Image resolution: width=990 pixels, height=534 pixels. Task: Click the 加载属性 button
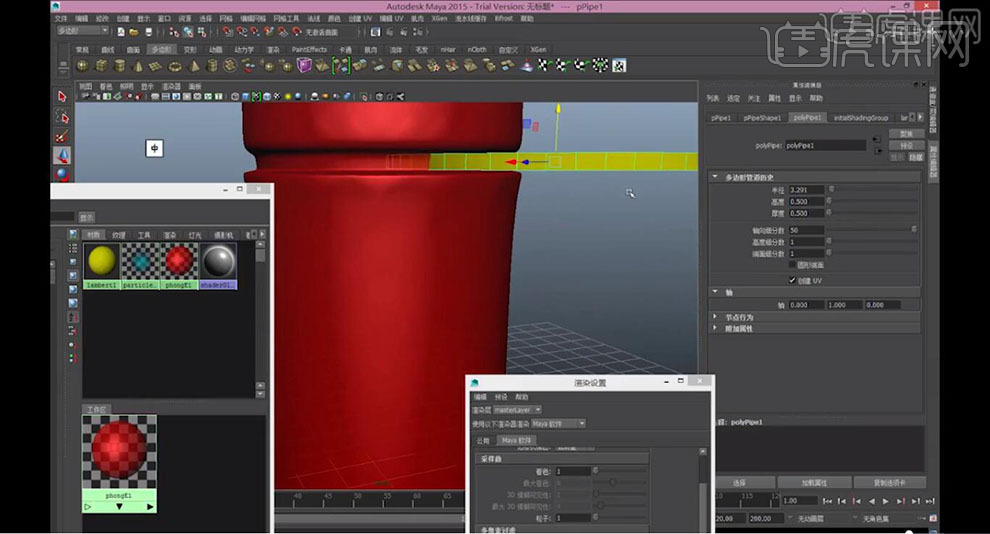click(814, 482)
